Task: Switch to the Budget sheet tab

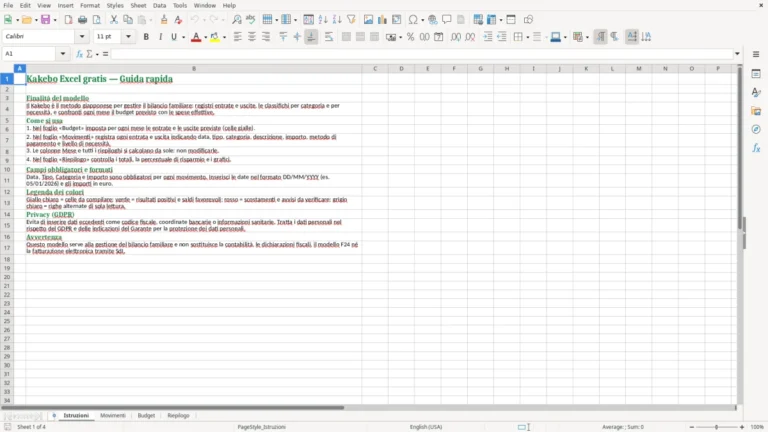Action: [x=146, y=415]
